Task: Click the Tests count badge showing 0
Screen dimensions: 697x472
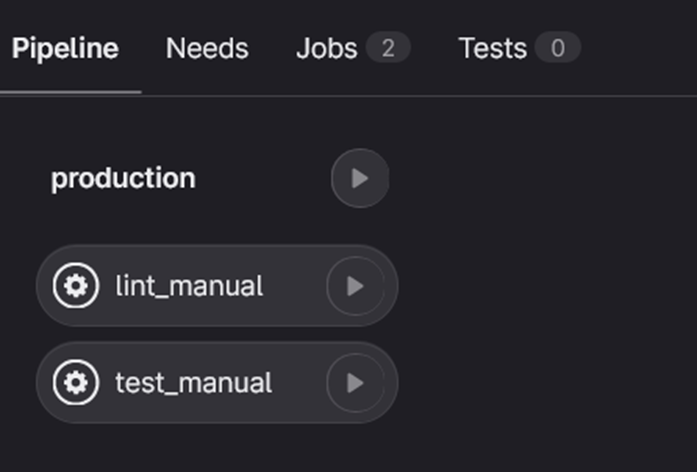Action: [x=557, y=48]
